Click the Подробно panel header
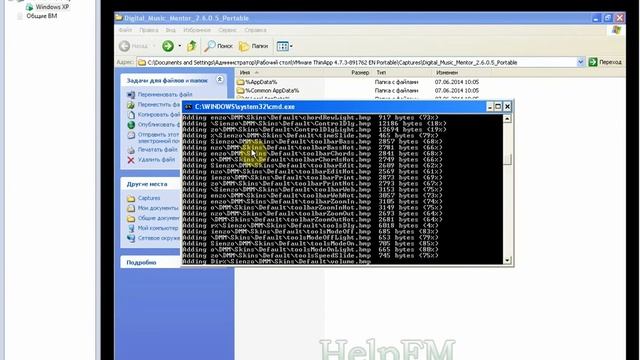The width and height of the screenshot is (640, 360). (x=141, y=262)
